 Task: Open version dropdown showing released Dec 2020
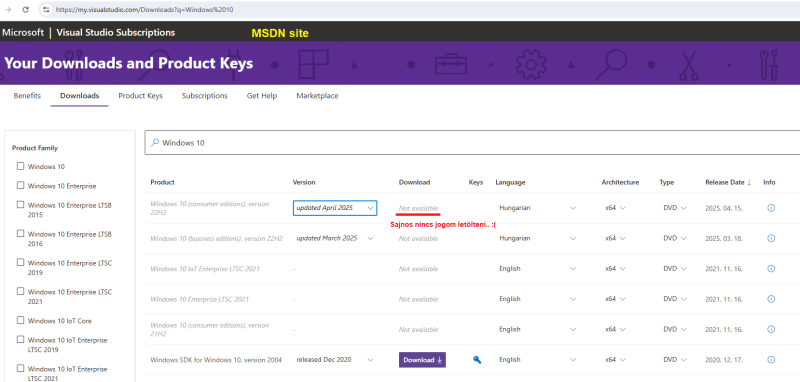[x=335, y=360]
